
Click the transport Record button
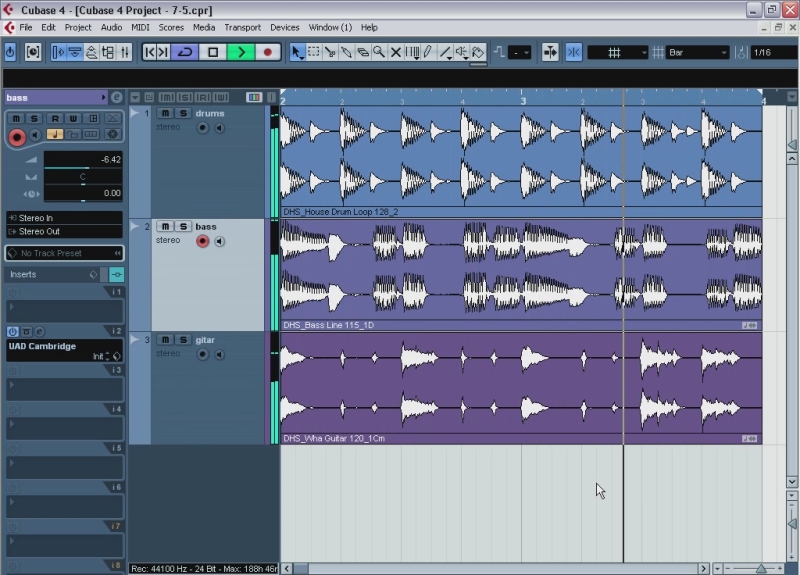(267, 52)
